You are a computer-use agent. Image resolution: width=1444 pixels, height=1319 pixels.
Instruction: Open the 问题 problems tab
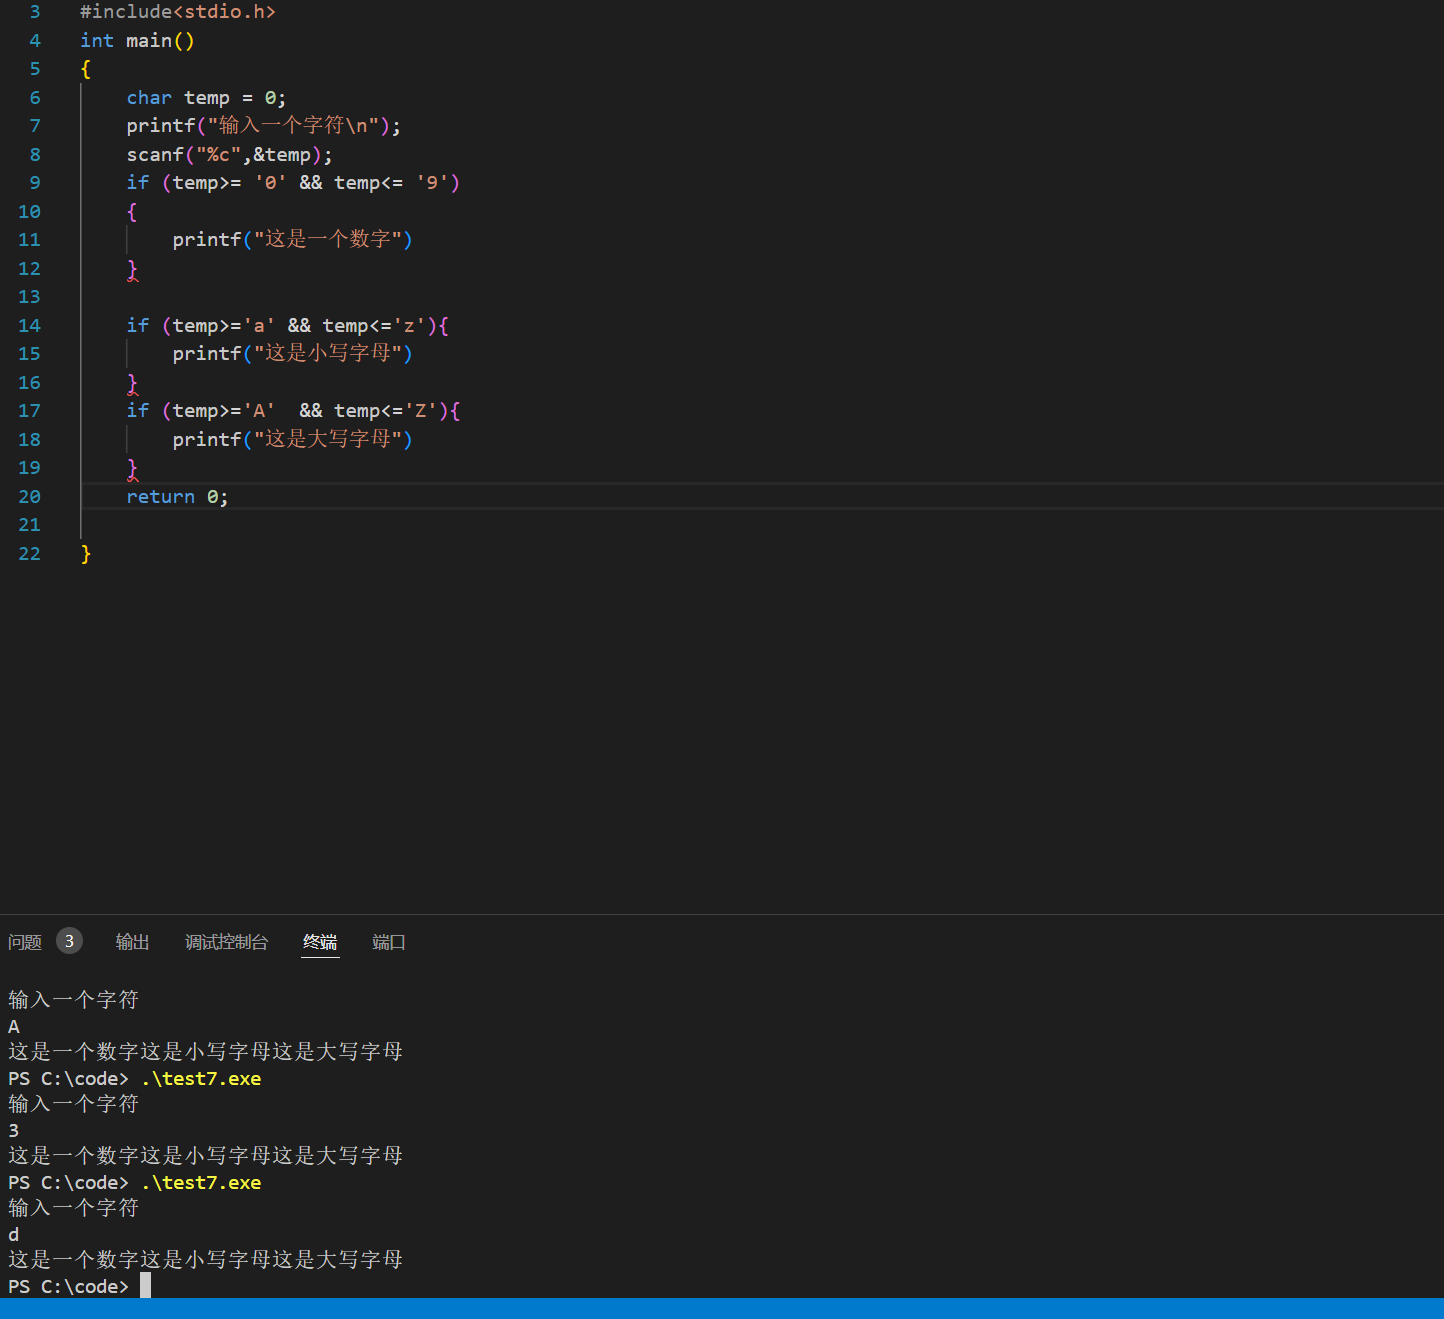point(25,942)
